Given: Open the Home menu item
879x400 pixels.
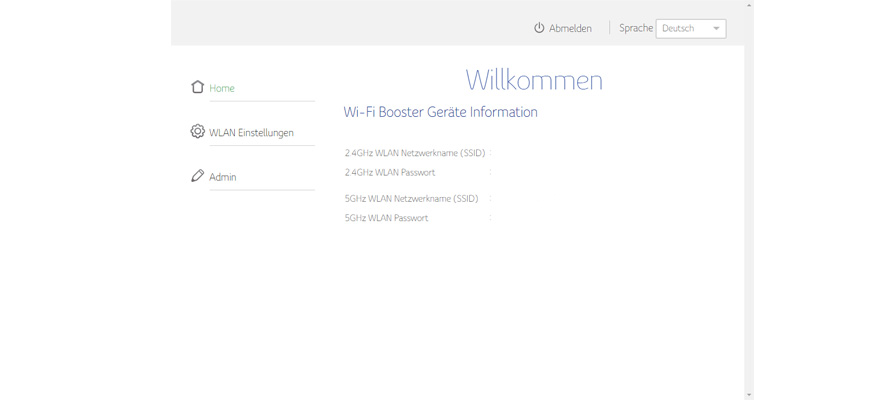Looking at the screenshot, I should 222,88.
